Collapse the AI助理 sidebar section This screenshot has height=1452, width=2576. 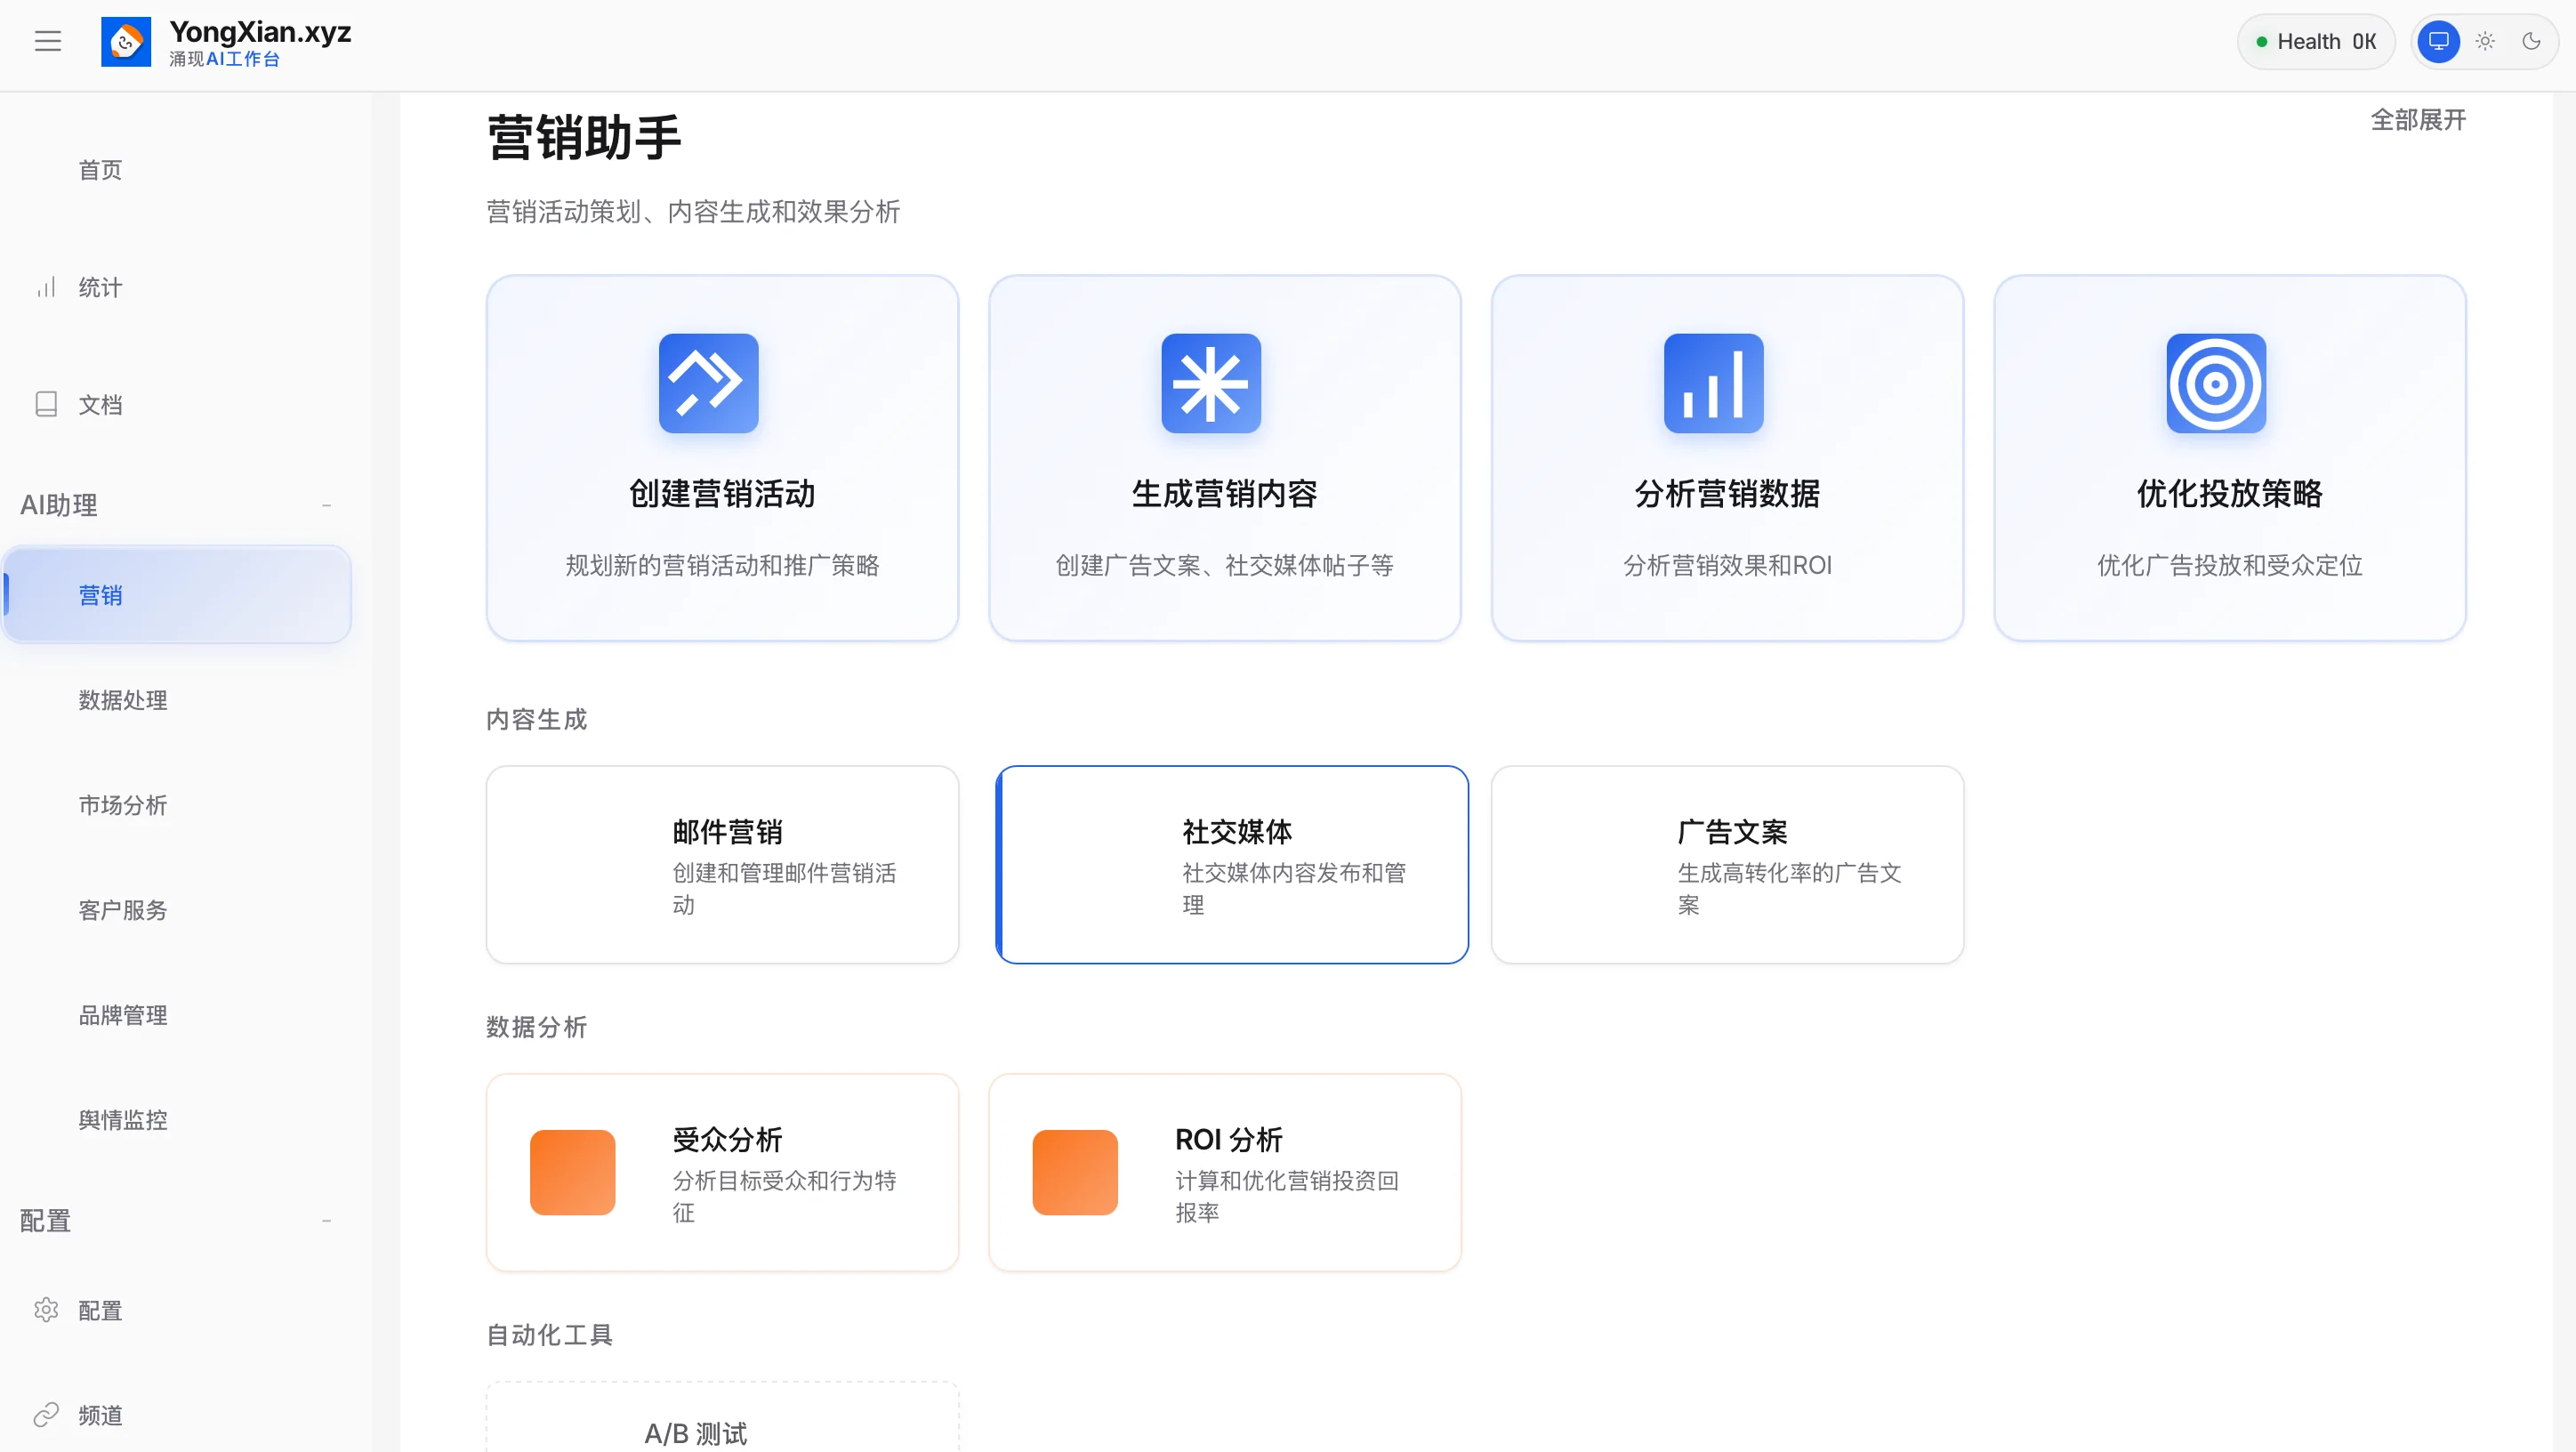coord(326,506)
